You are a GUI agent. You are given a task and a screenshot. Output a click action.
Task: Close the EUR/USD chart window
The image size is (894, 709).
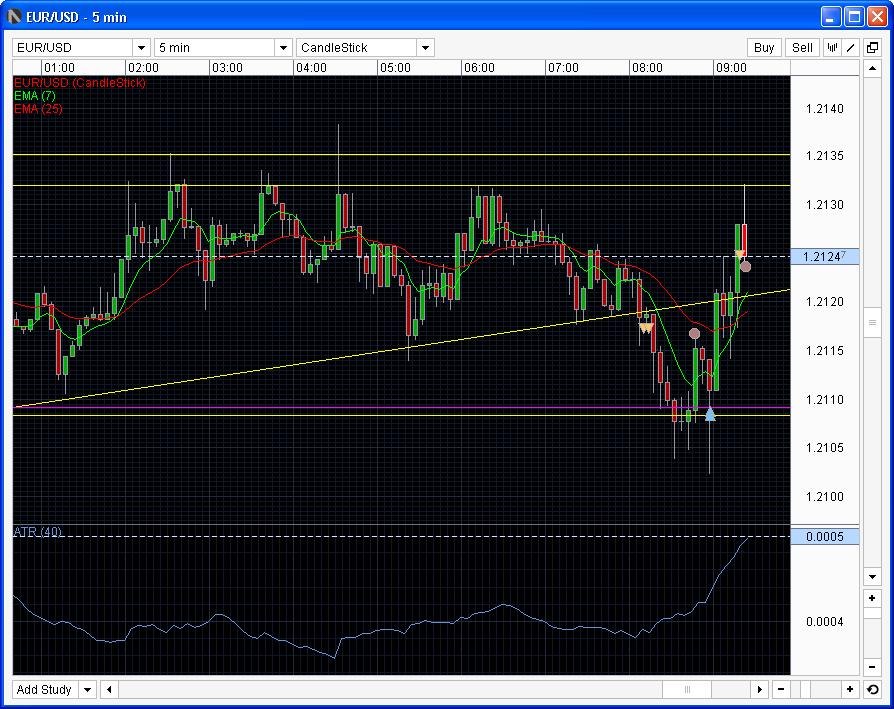(x=877, y=17)
